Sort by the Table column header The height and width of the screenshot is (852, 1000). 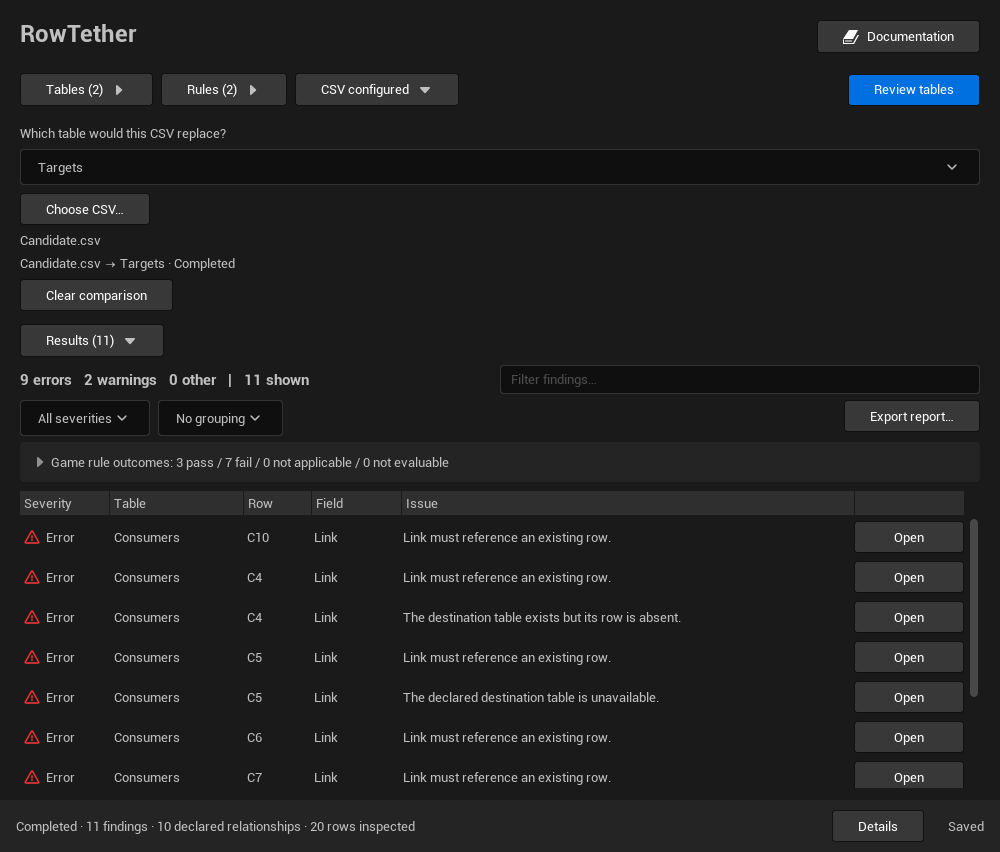pos(176,503)
